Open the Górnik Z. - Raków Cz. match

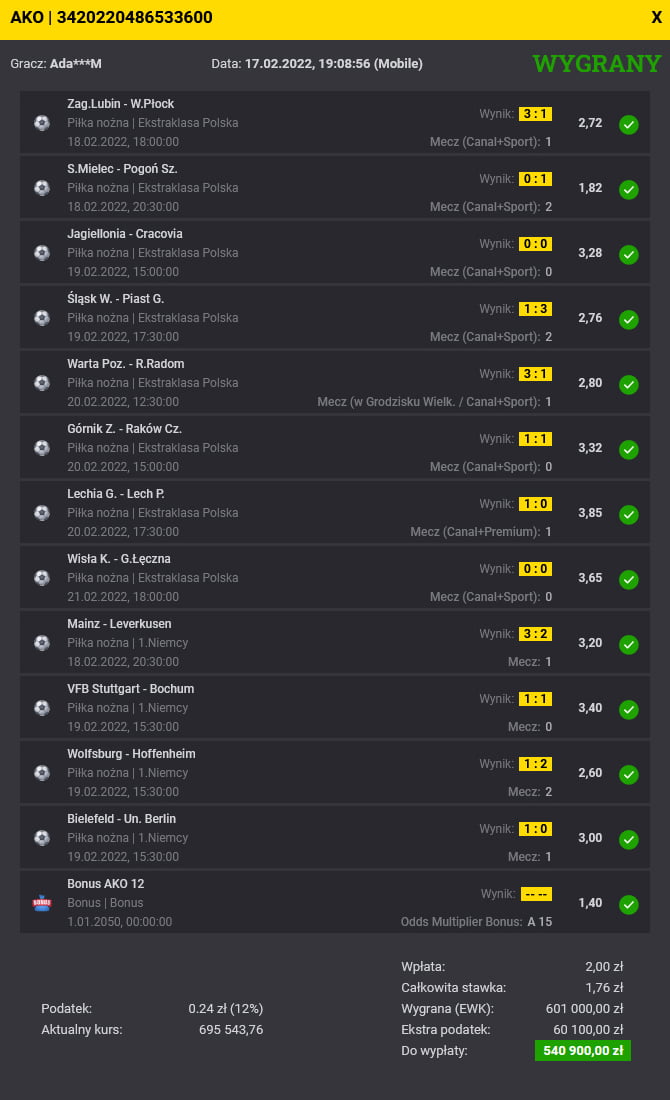click(124, 429)
